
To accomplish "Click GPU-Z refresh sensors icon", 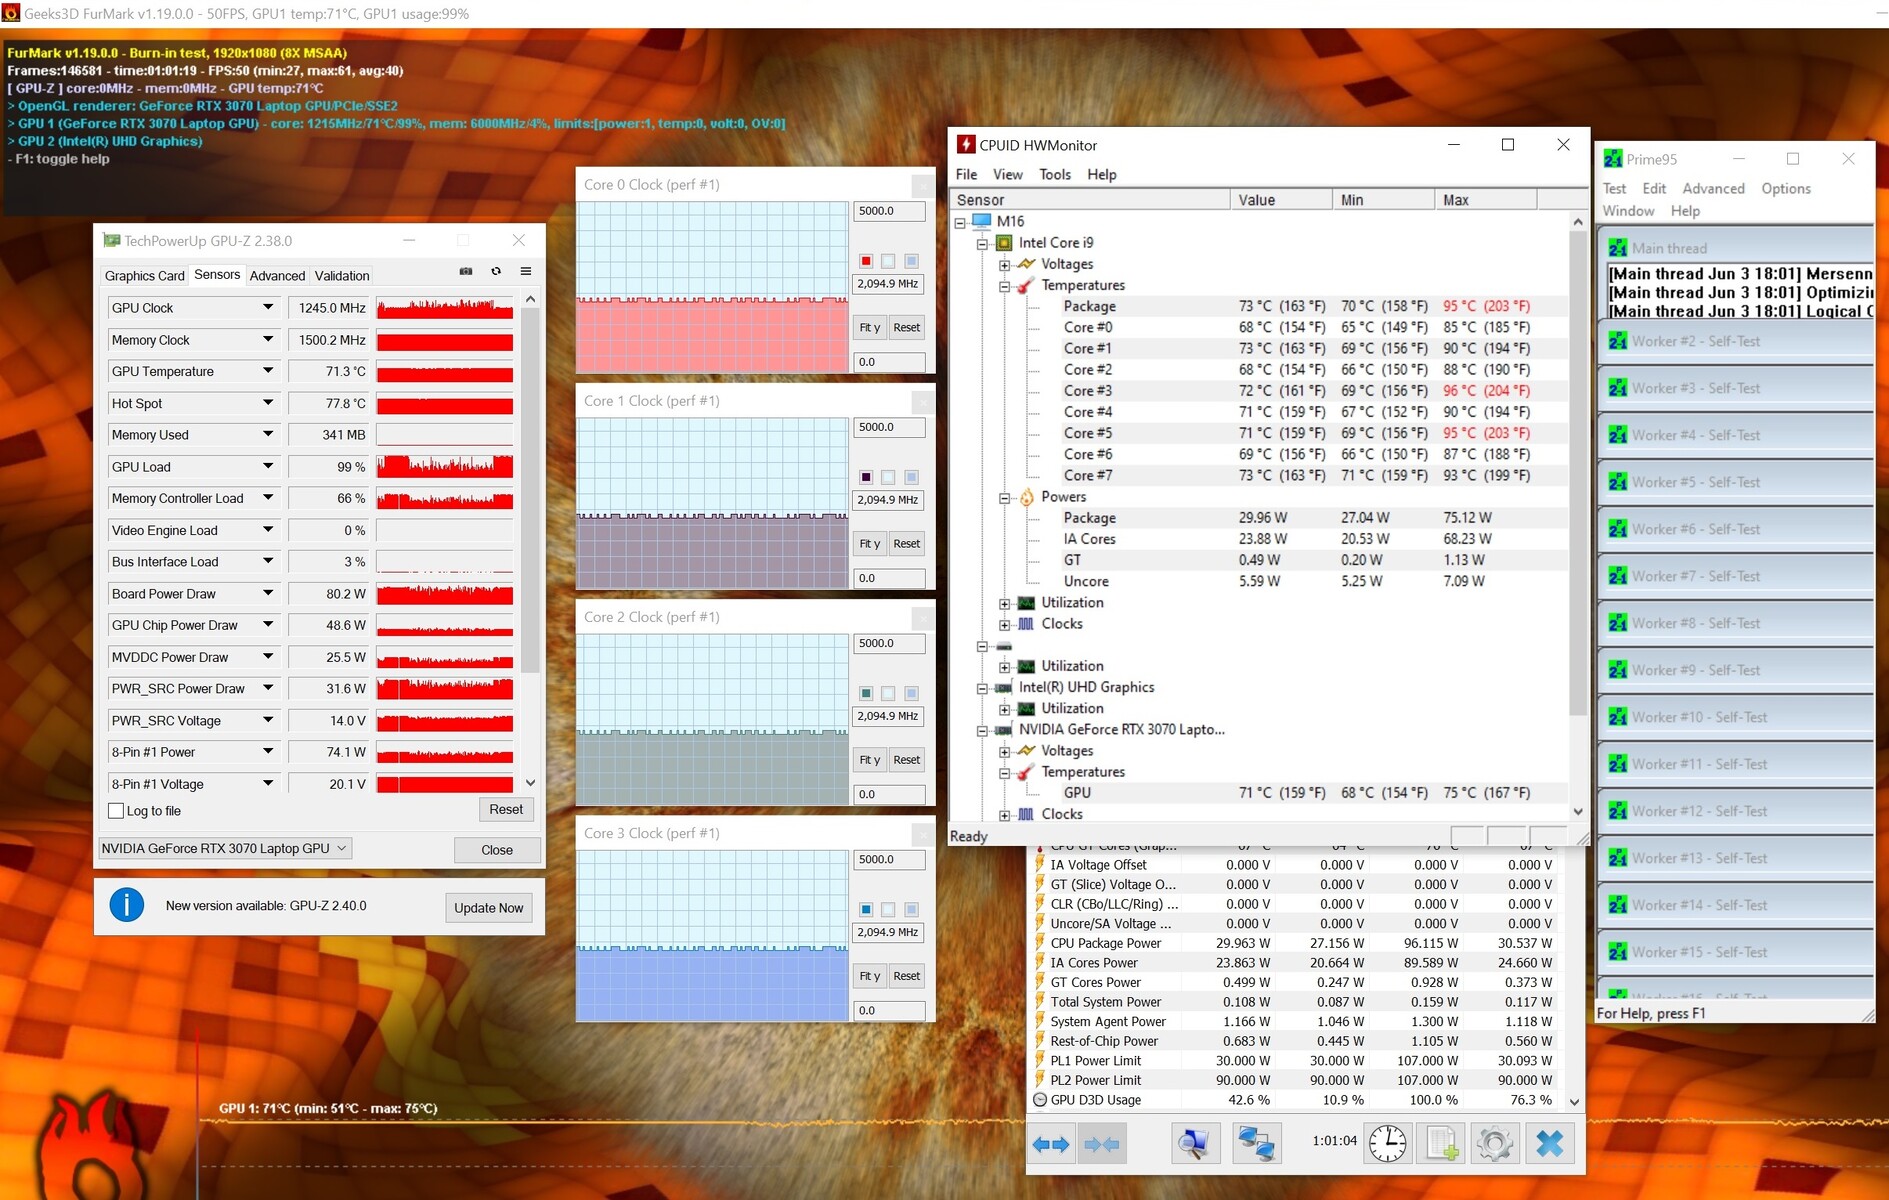I will (x=496, y=271).
